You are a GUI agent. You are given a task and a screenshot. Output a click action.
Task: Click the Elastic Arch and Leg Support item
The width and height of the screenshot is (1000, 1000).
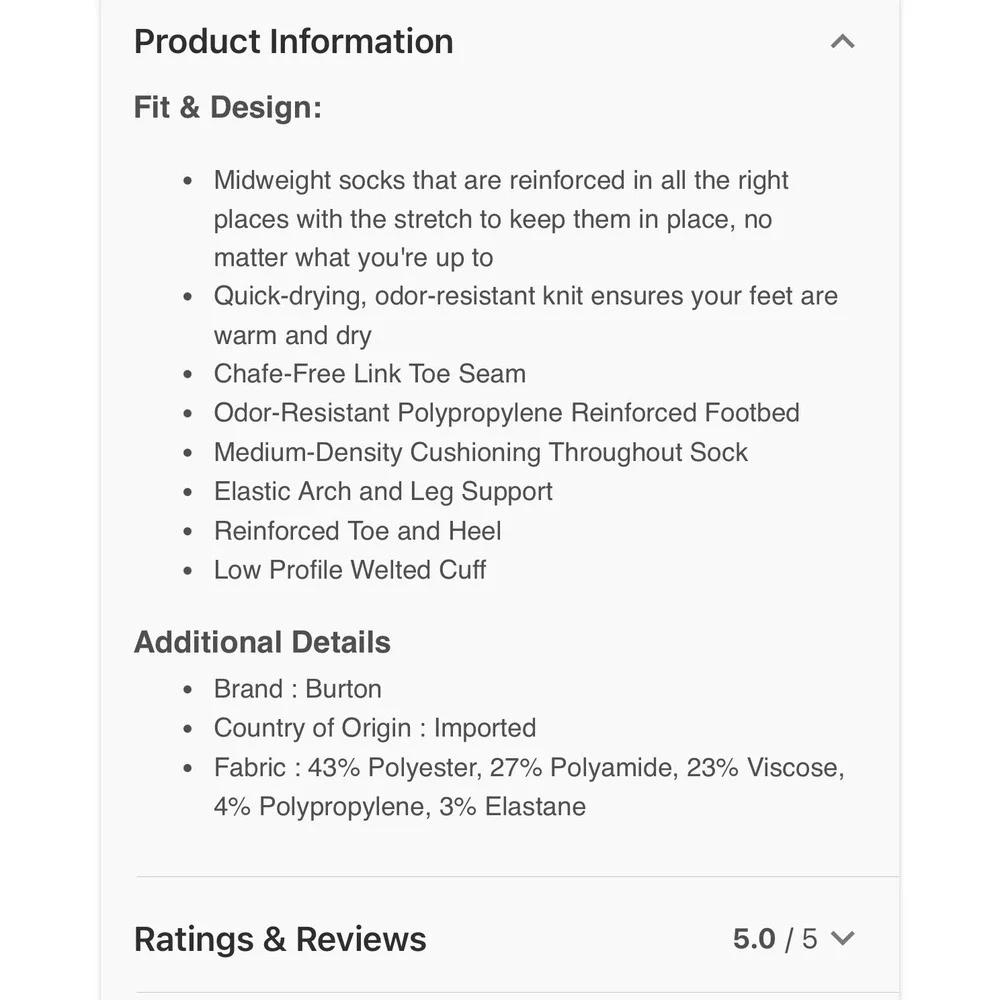click(x=383, y=492)
